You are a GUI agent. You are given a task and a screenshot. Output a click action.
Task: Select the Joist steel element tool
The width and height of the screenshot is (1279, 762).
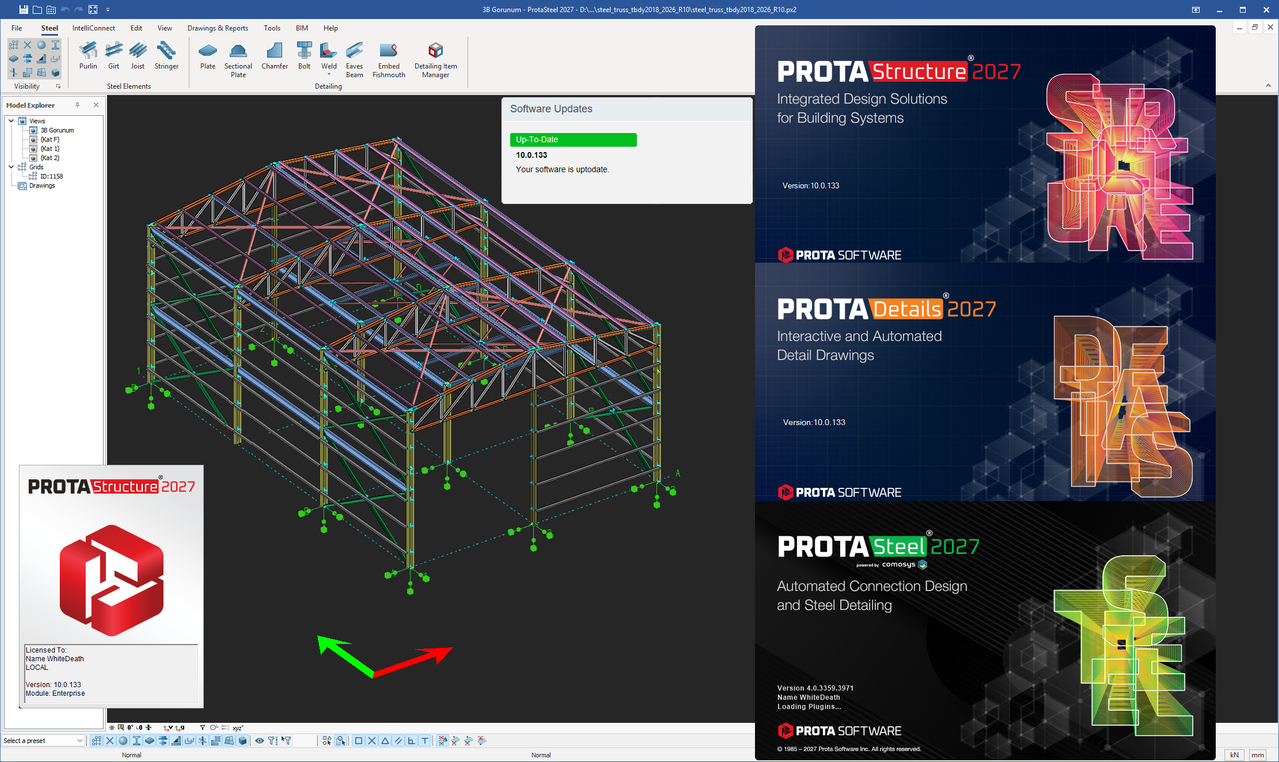(x=138, y=55)
